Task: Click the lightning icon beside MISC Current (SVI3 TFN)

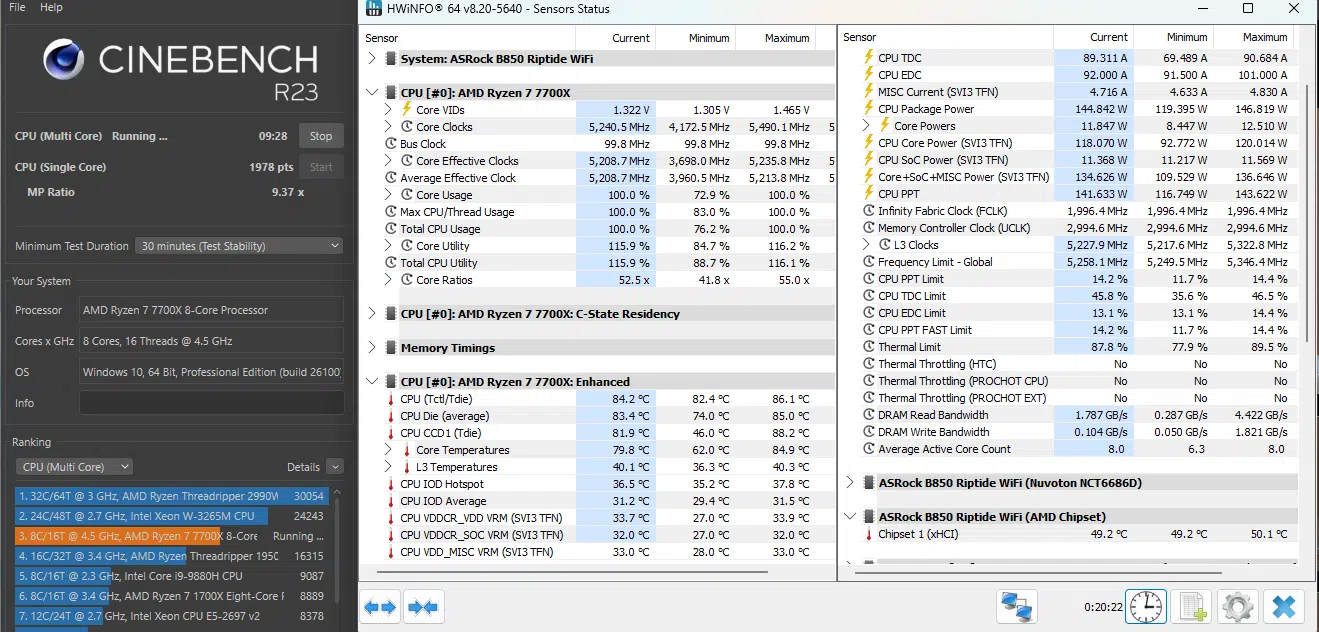Action: point(868,92)
